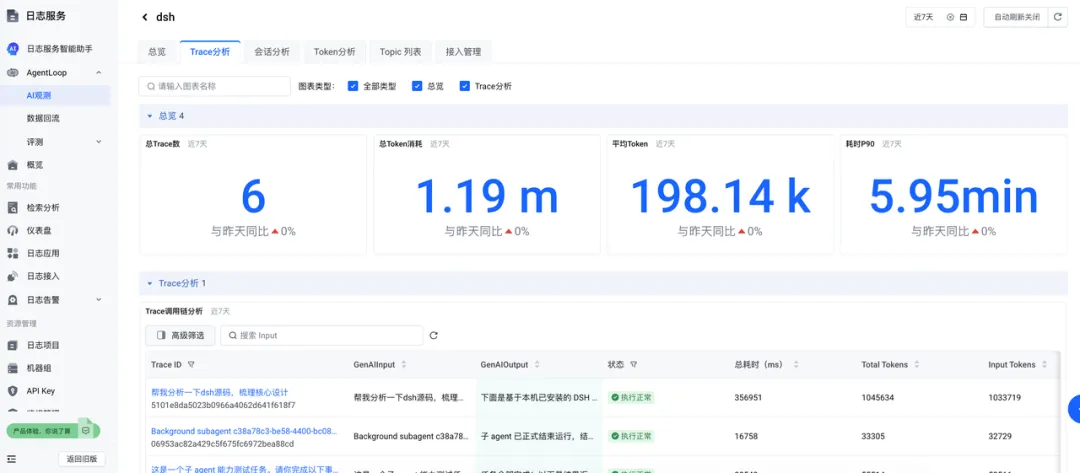Screen dimensions: 1080x473
Task: Filter the 状态 column
Action: pos(633,364)
